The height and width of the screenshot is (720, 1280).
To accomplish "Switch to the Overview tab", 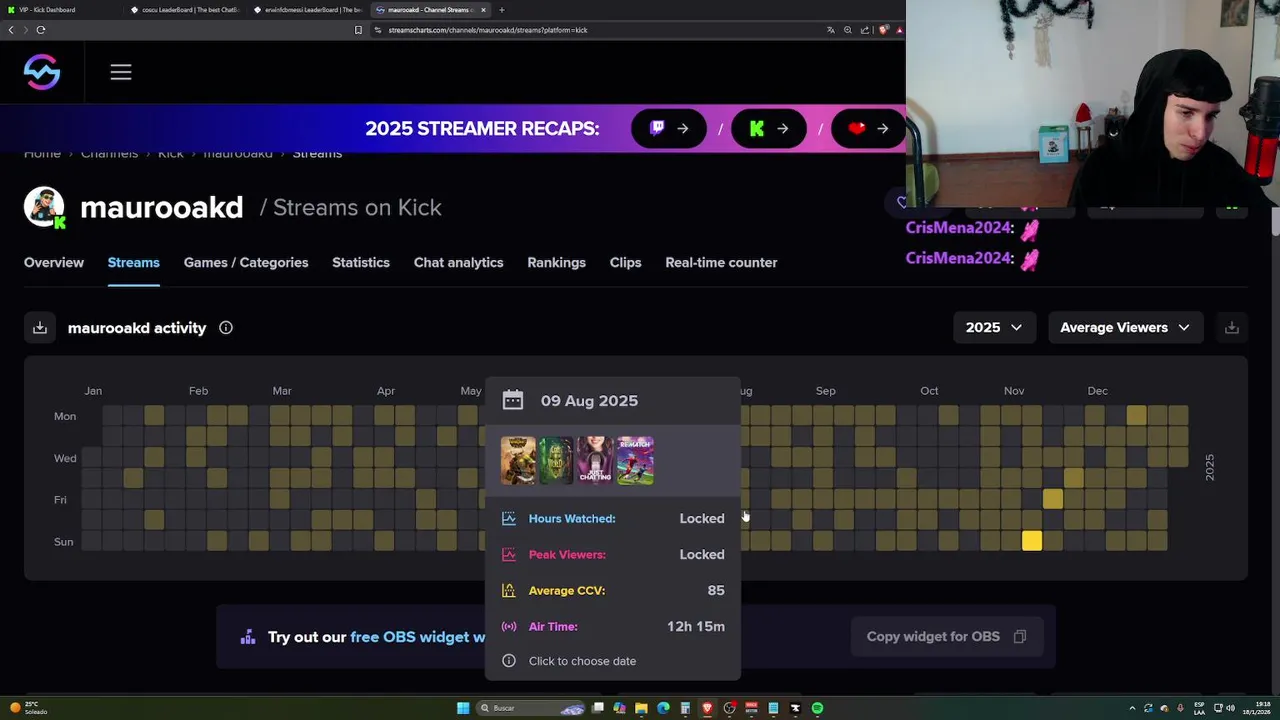I will [54, 262].
